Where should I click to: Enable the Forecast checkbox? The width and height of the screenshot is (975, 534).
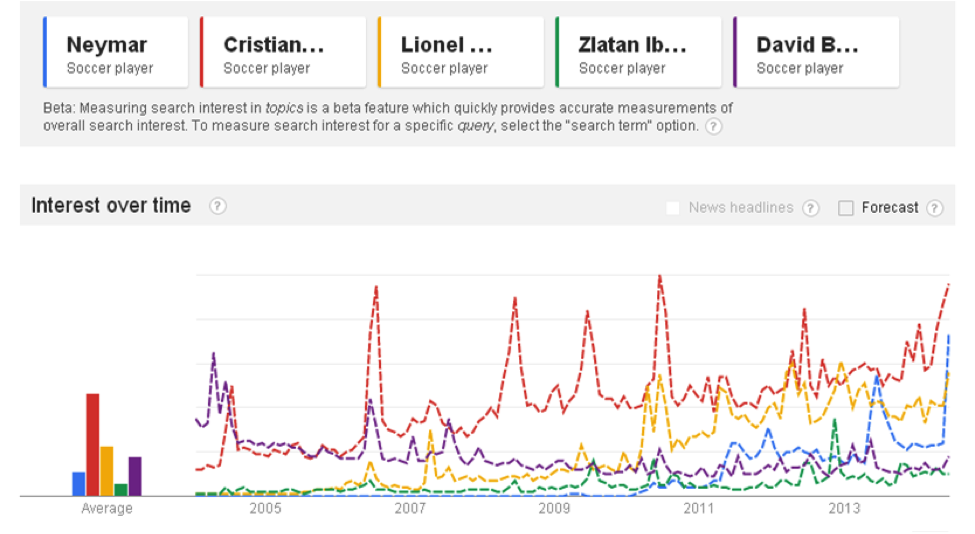[846, 208]
